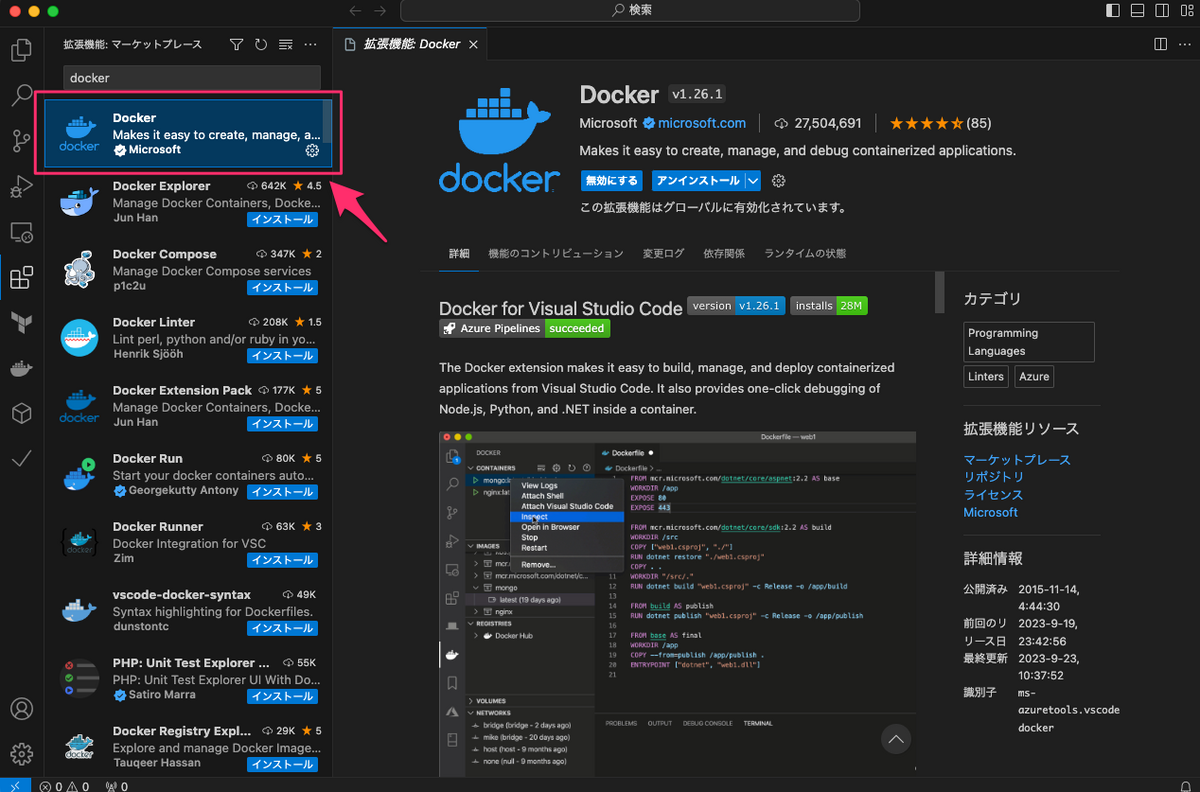Open the Manage gear in activity bar
The image size is (1200, 792).
click(x=21, y=753)
